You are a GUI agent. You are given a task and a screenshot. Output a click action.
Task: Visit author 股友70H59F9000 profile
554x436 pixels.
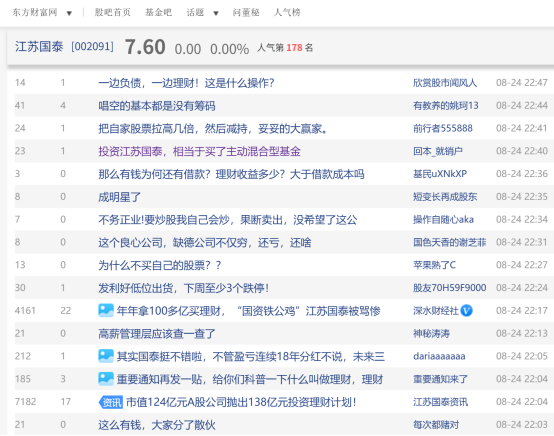449,288
